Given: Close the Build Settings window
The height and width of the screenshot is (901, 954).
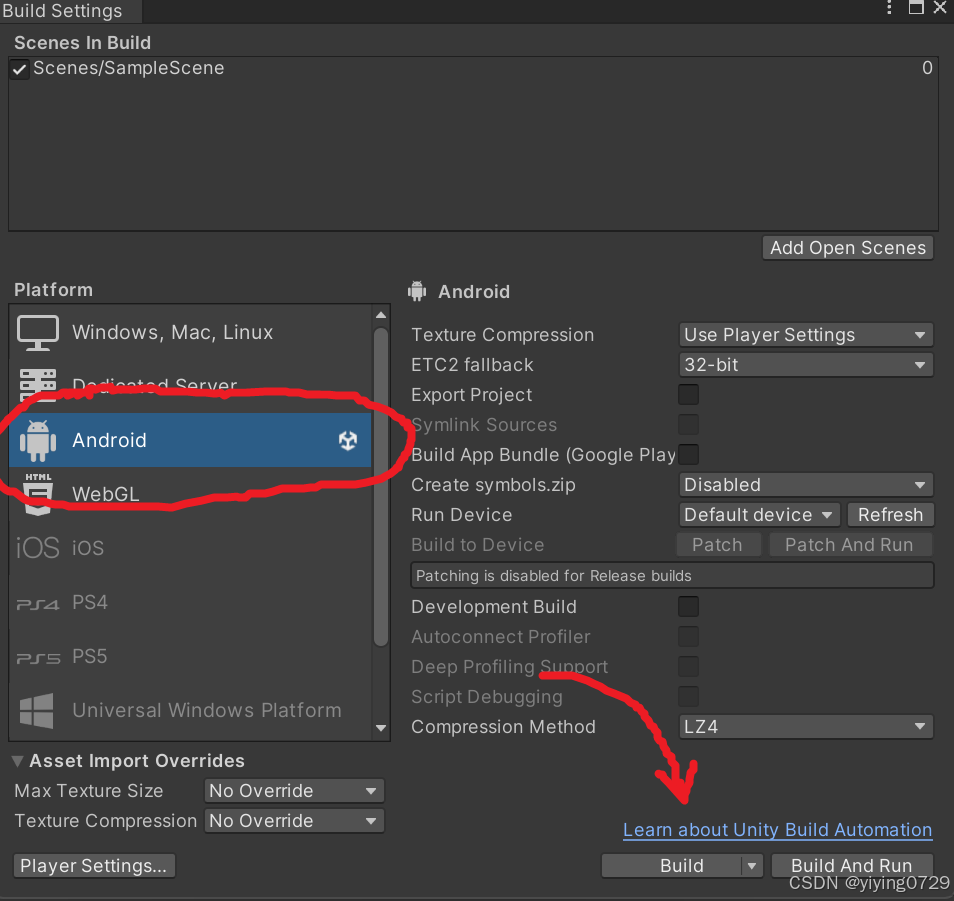Looking at the screenshot, I should (940, 8).
